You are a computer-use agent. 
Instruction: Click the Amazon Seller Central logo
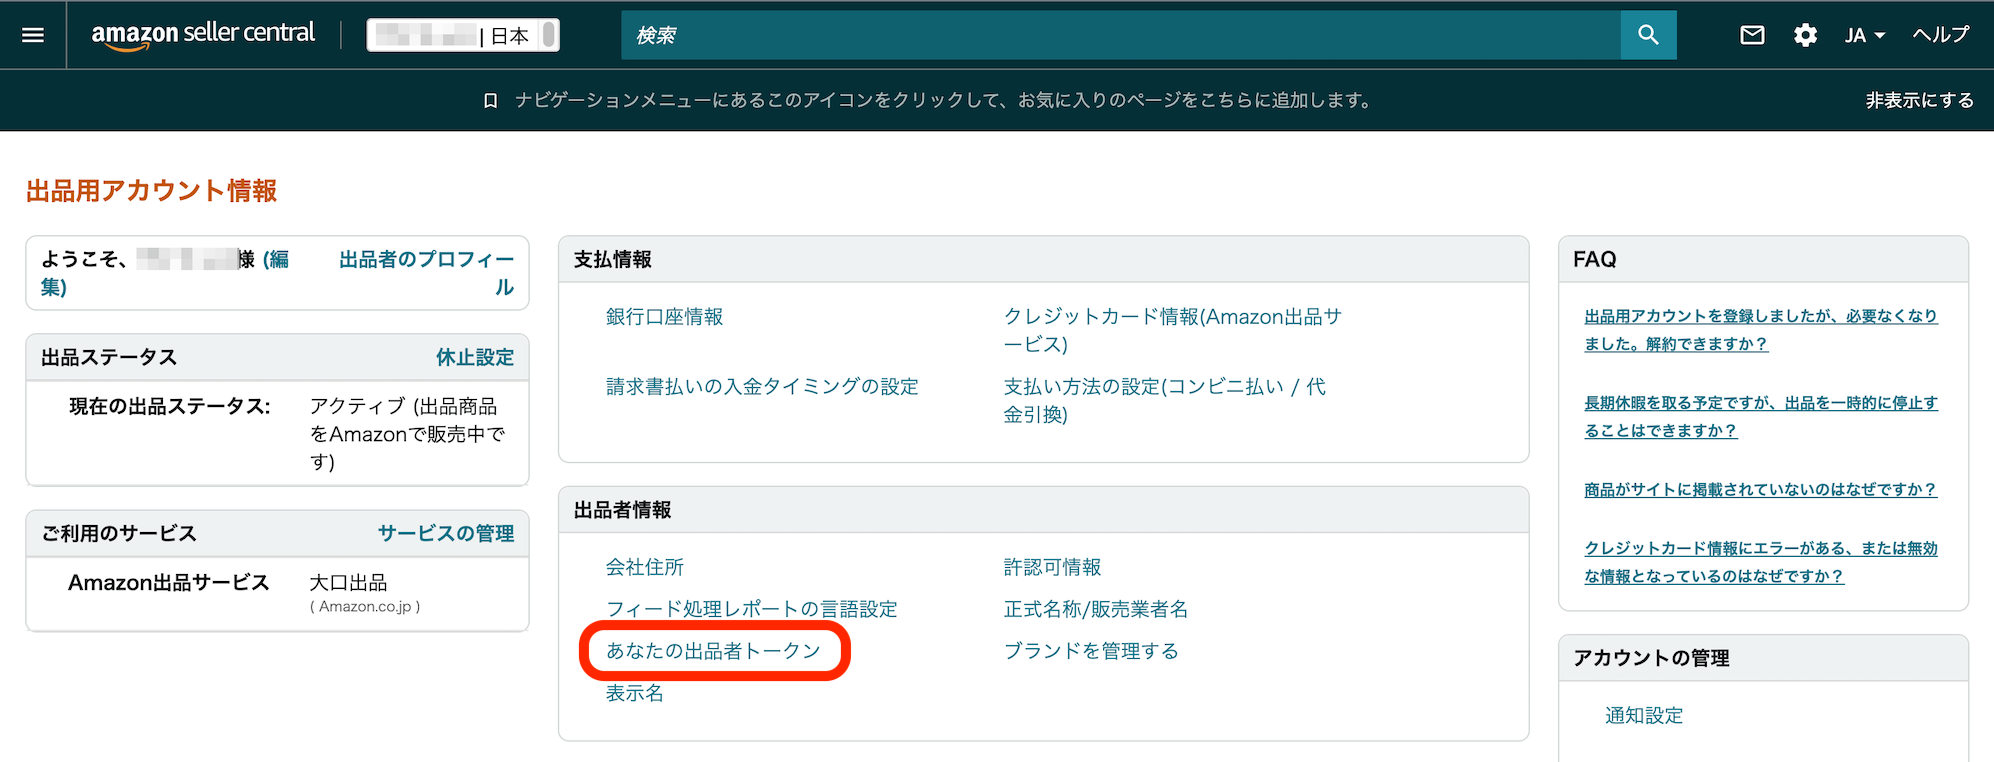coord(203,34)
